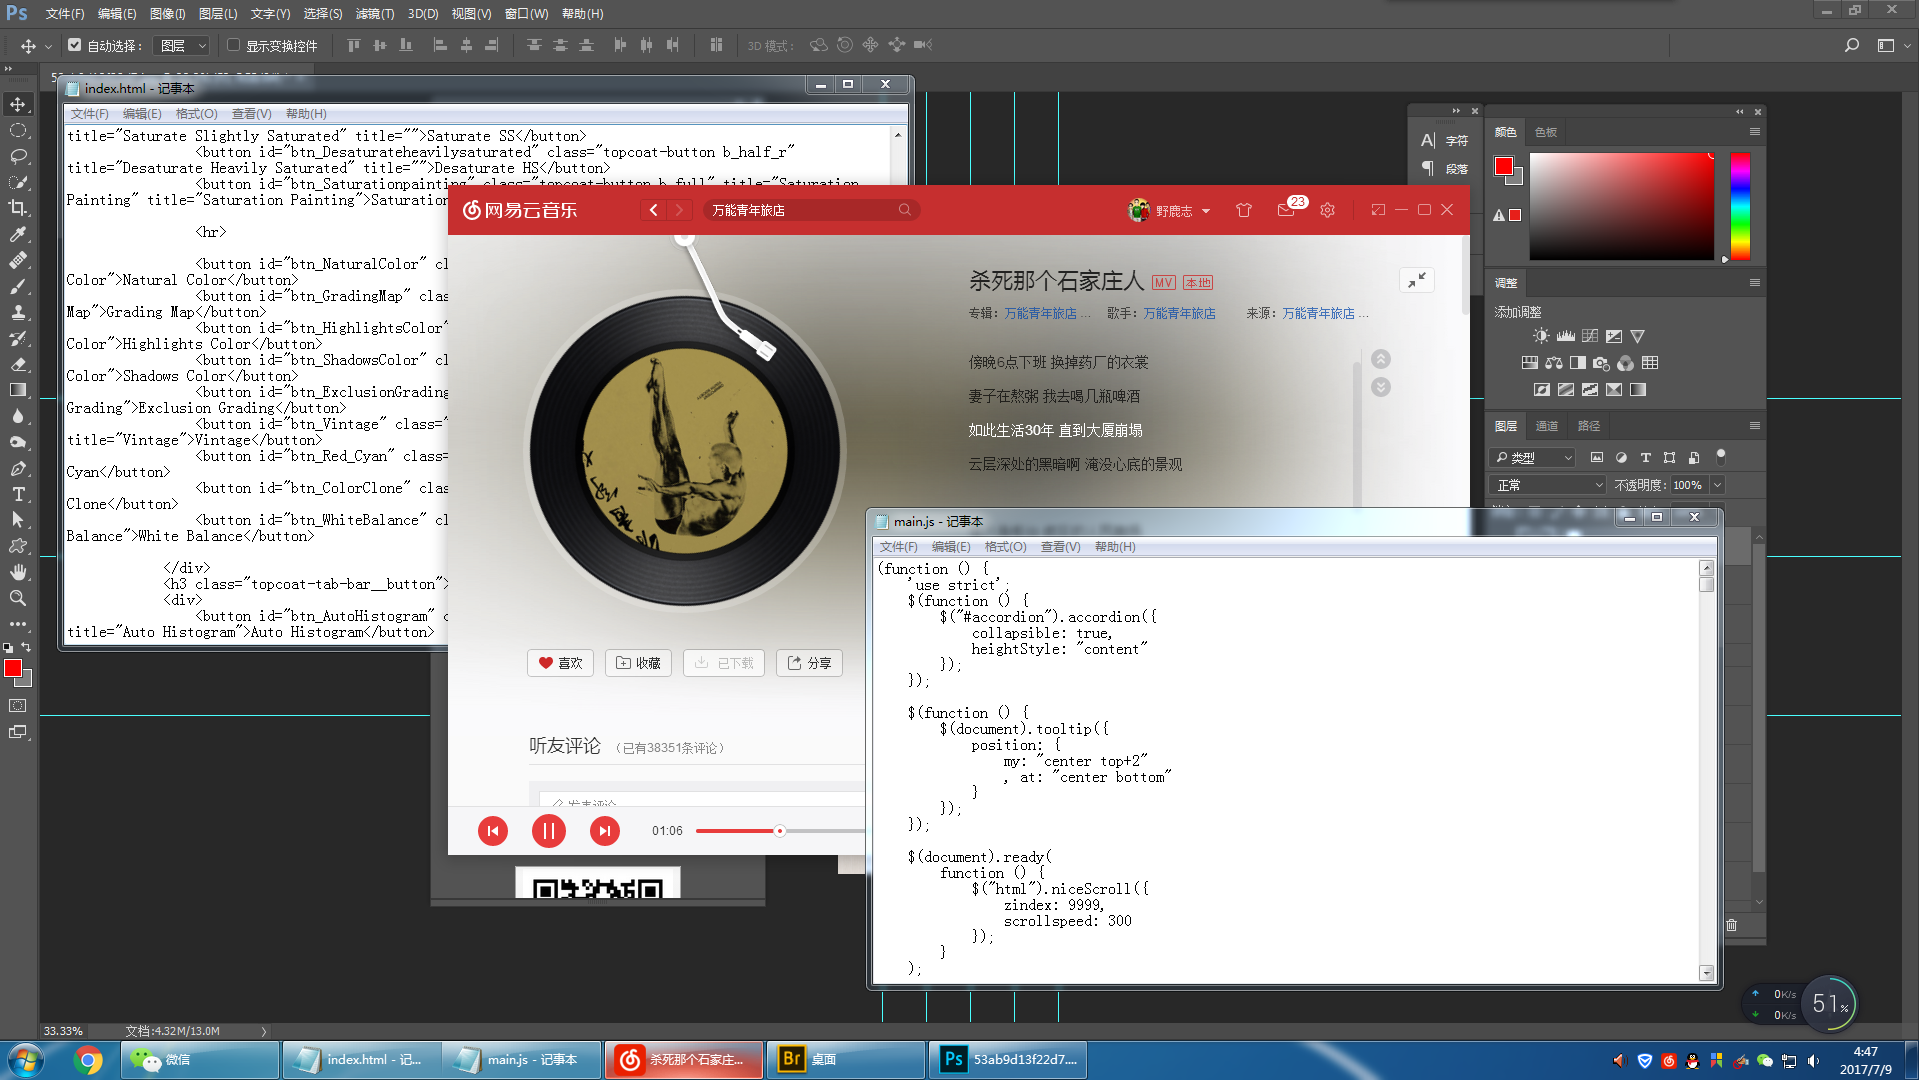
Task: Click the Collect button for the song
Action: point(638,663)
